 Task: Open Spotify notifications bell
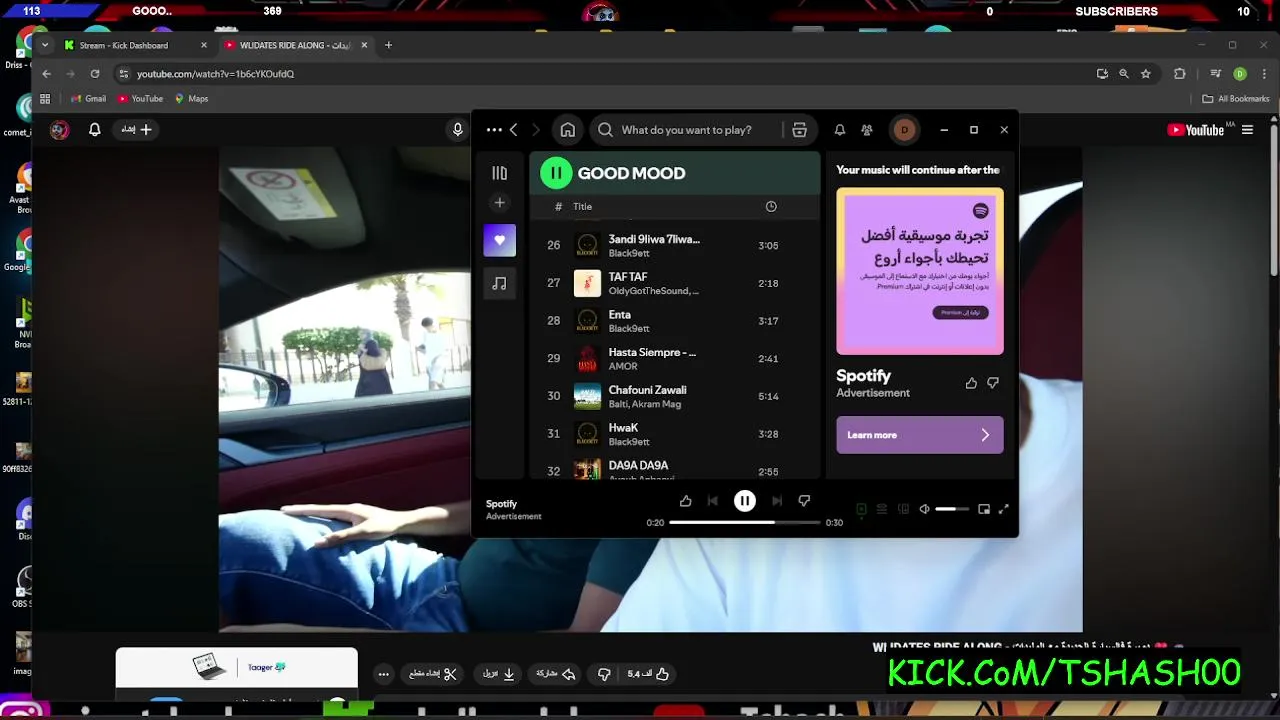tap(840, 130)
